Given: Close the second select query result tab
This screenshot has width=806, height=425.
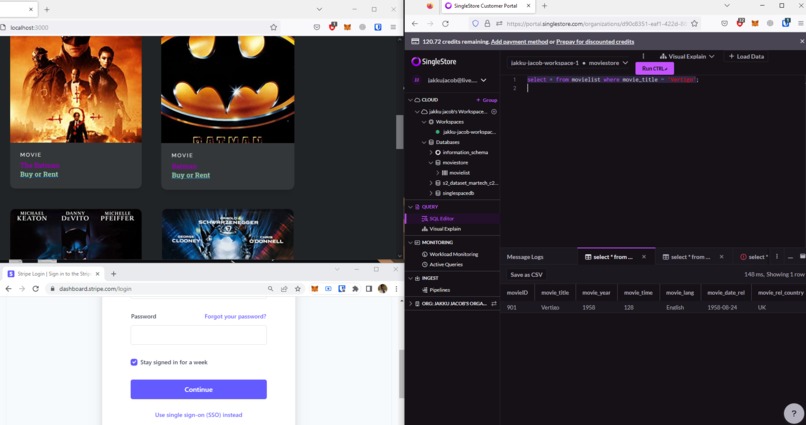Looking at the screenshot, I should tap(721, 256).
